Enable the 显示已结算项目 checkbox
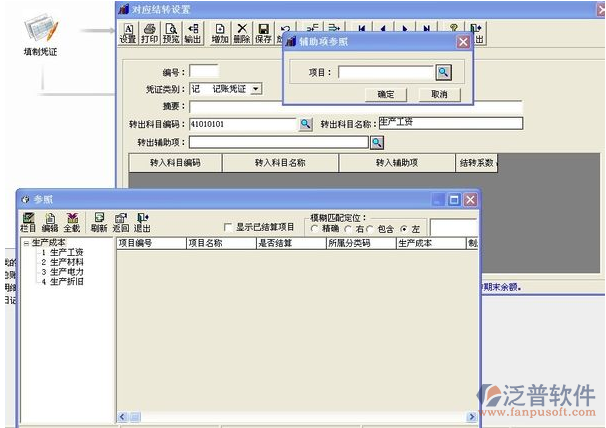The height and width of the screenshot is (428, 606). (228, 227)
